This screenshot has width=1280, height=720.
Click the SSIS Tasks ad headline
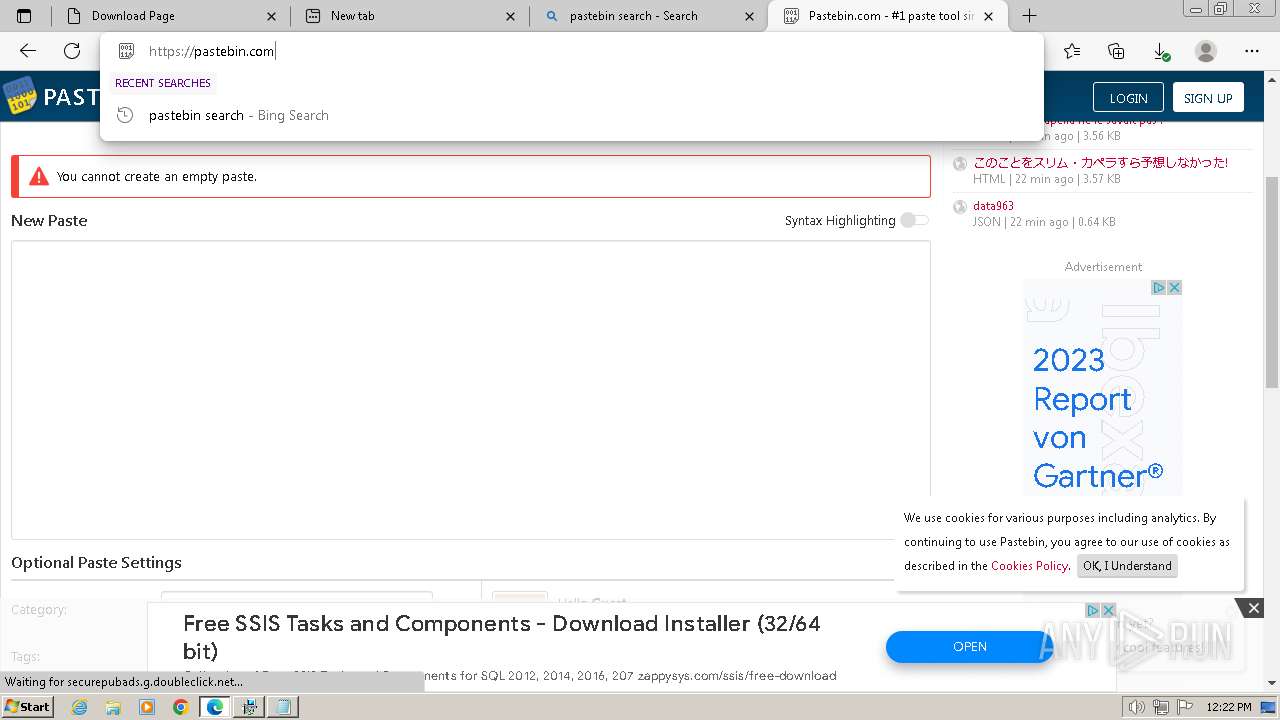(x=502, y=637)
